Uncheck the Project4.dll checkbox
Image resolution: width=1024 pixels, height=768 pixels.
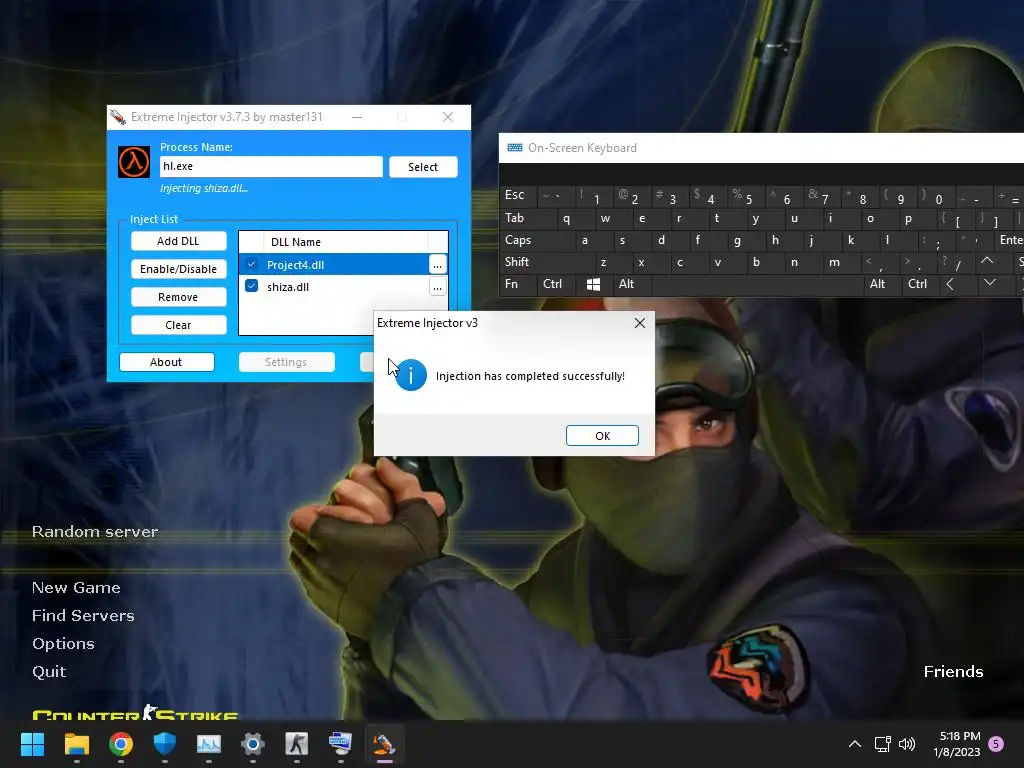click(251, 264)
